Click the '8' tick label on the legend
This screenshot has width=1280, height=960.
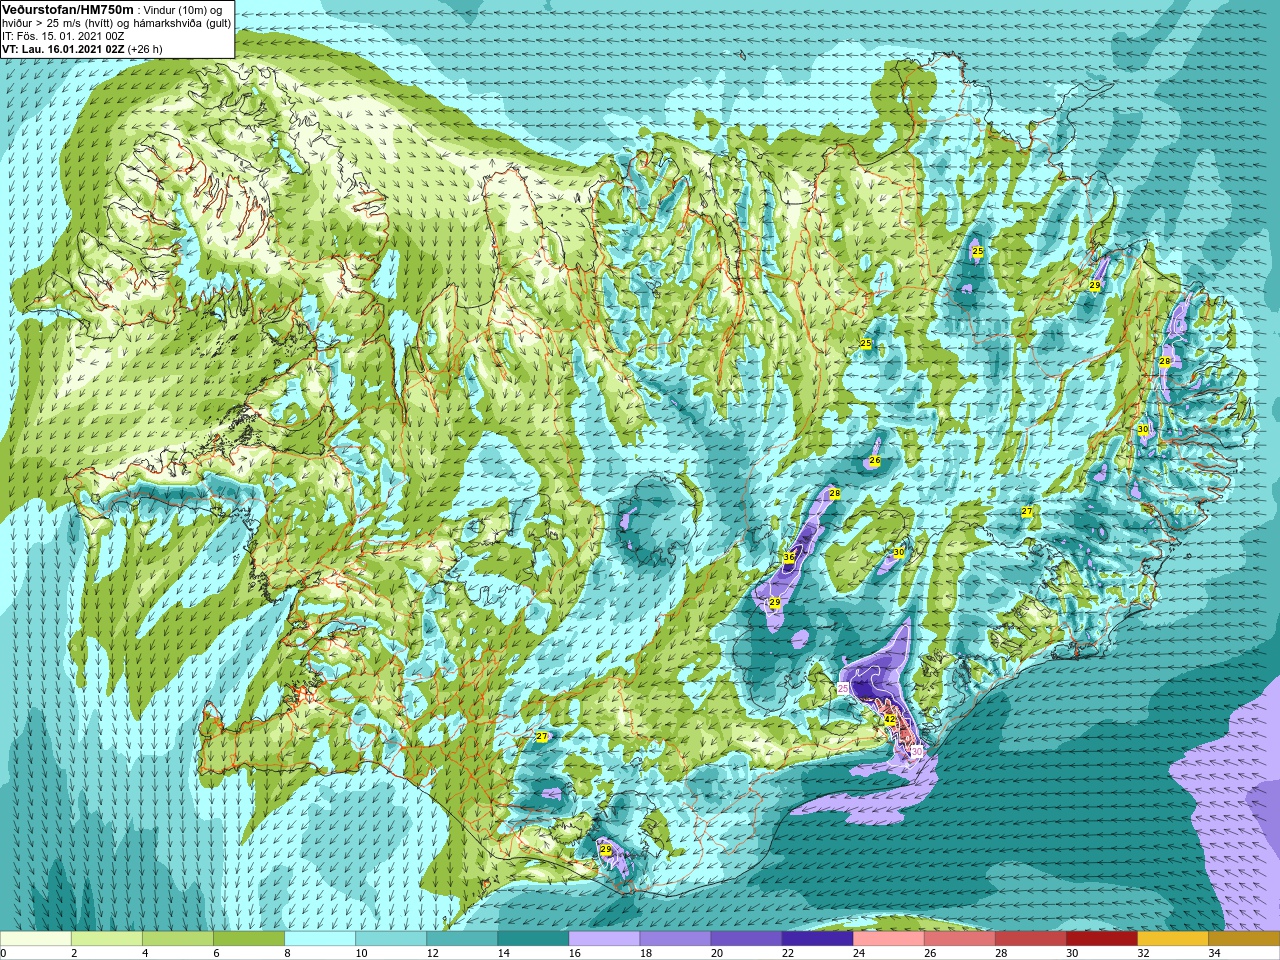click(287, 953)
